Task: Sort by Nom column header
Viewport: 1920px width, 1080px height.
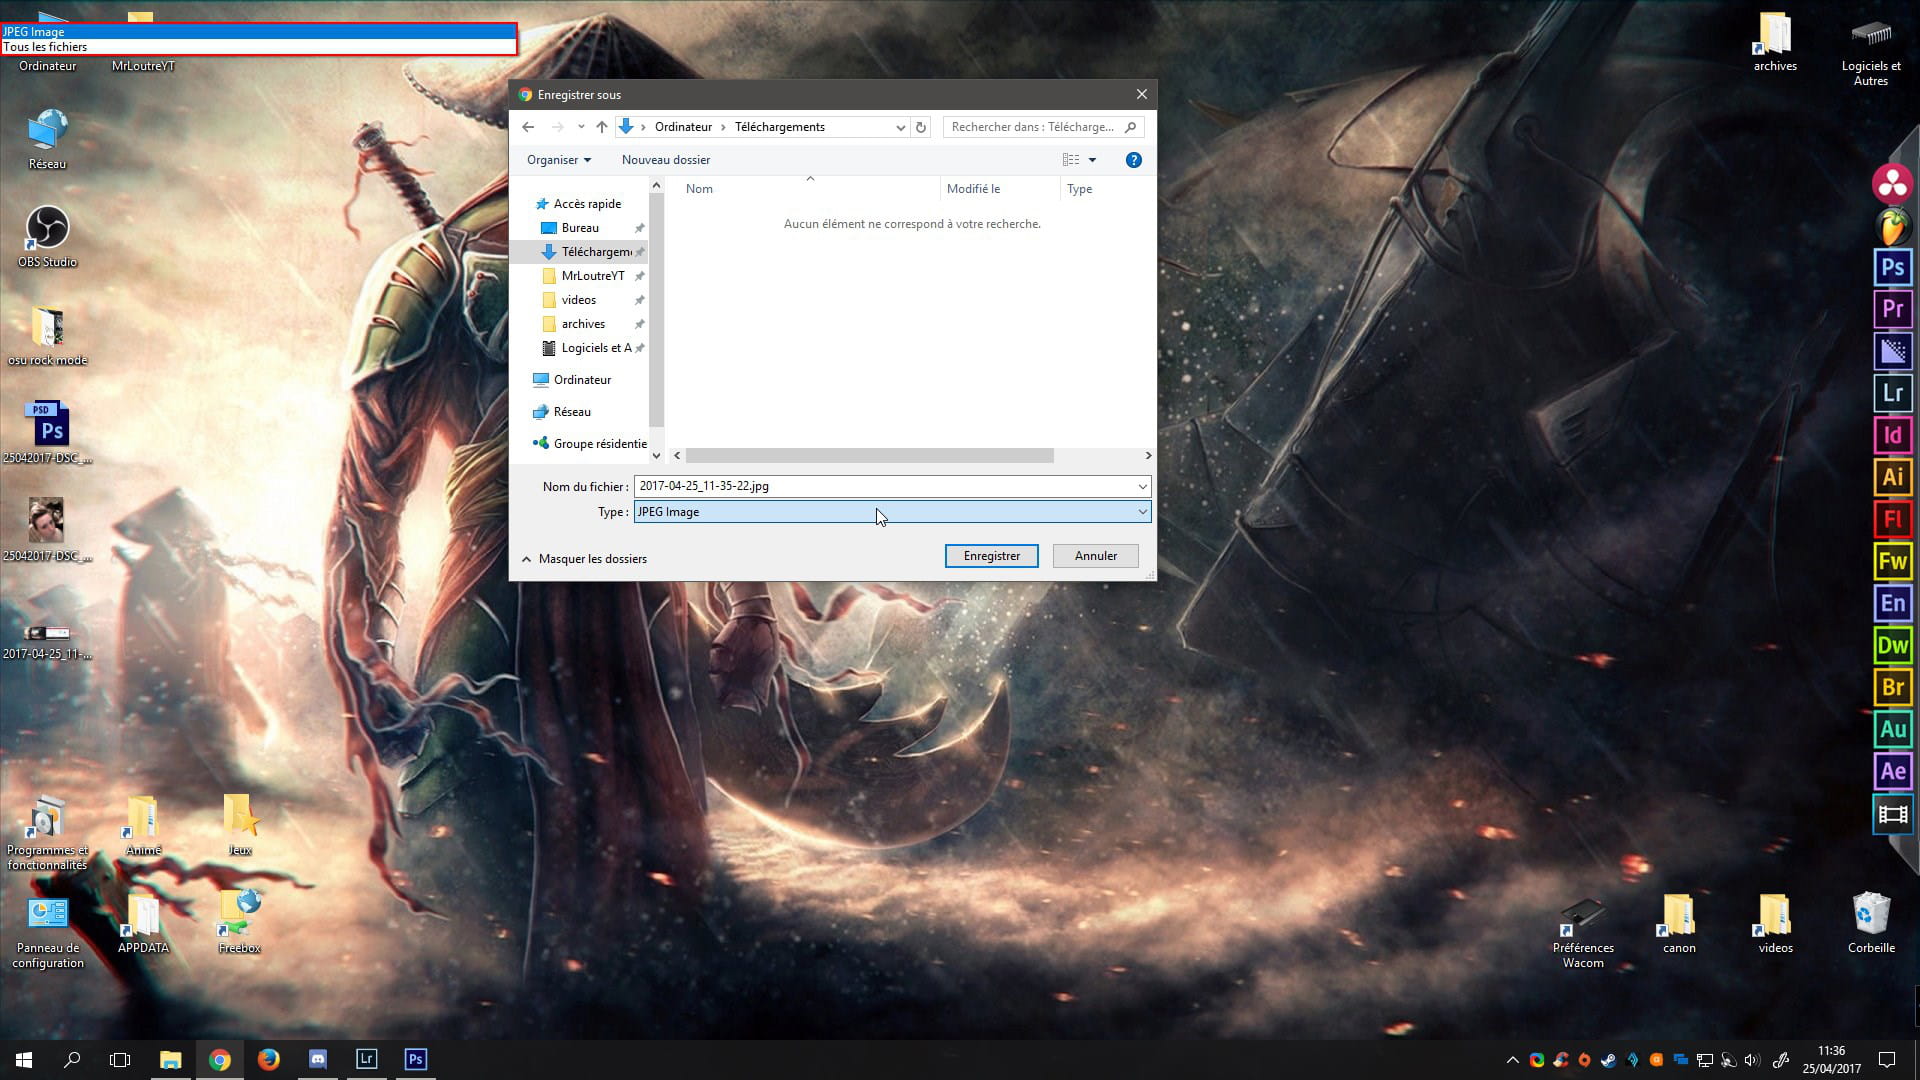Action: pyautogui.click(x=699, y=189)
